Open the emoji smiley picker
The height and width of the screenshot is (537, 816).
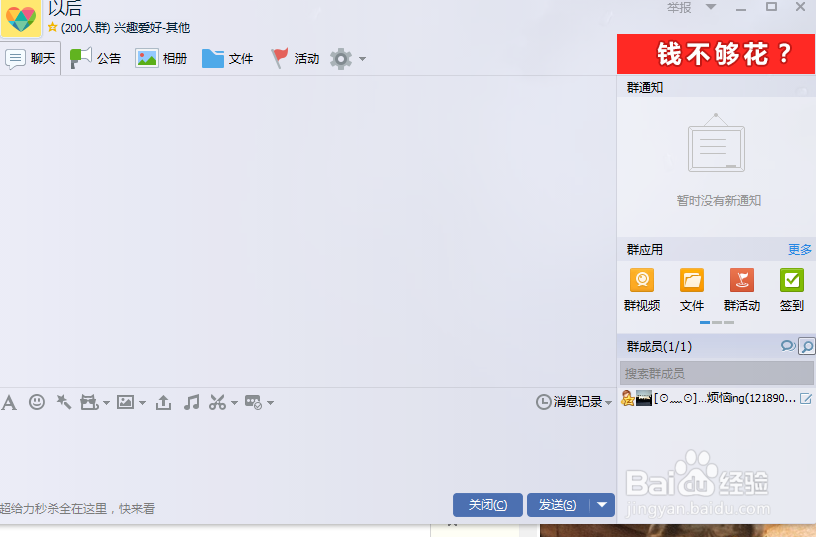tap(36, 402)
